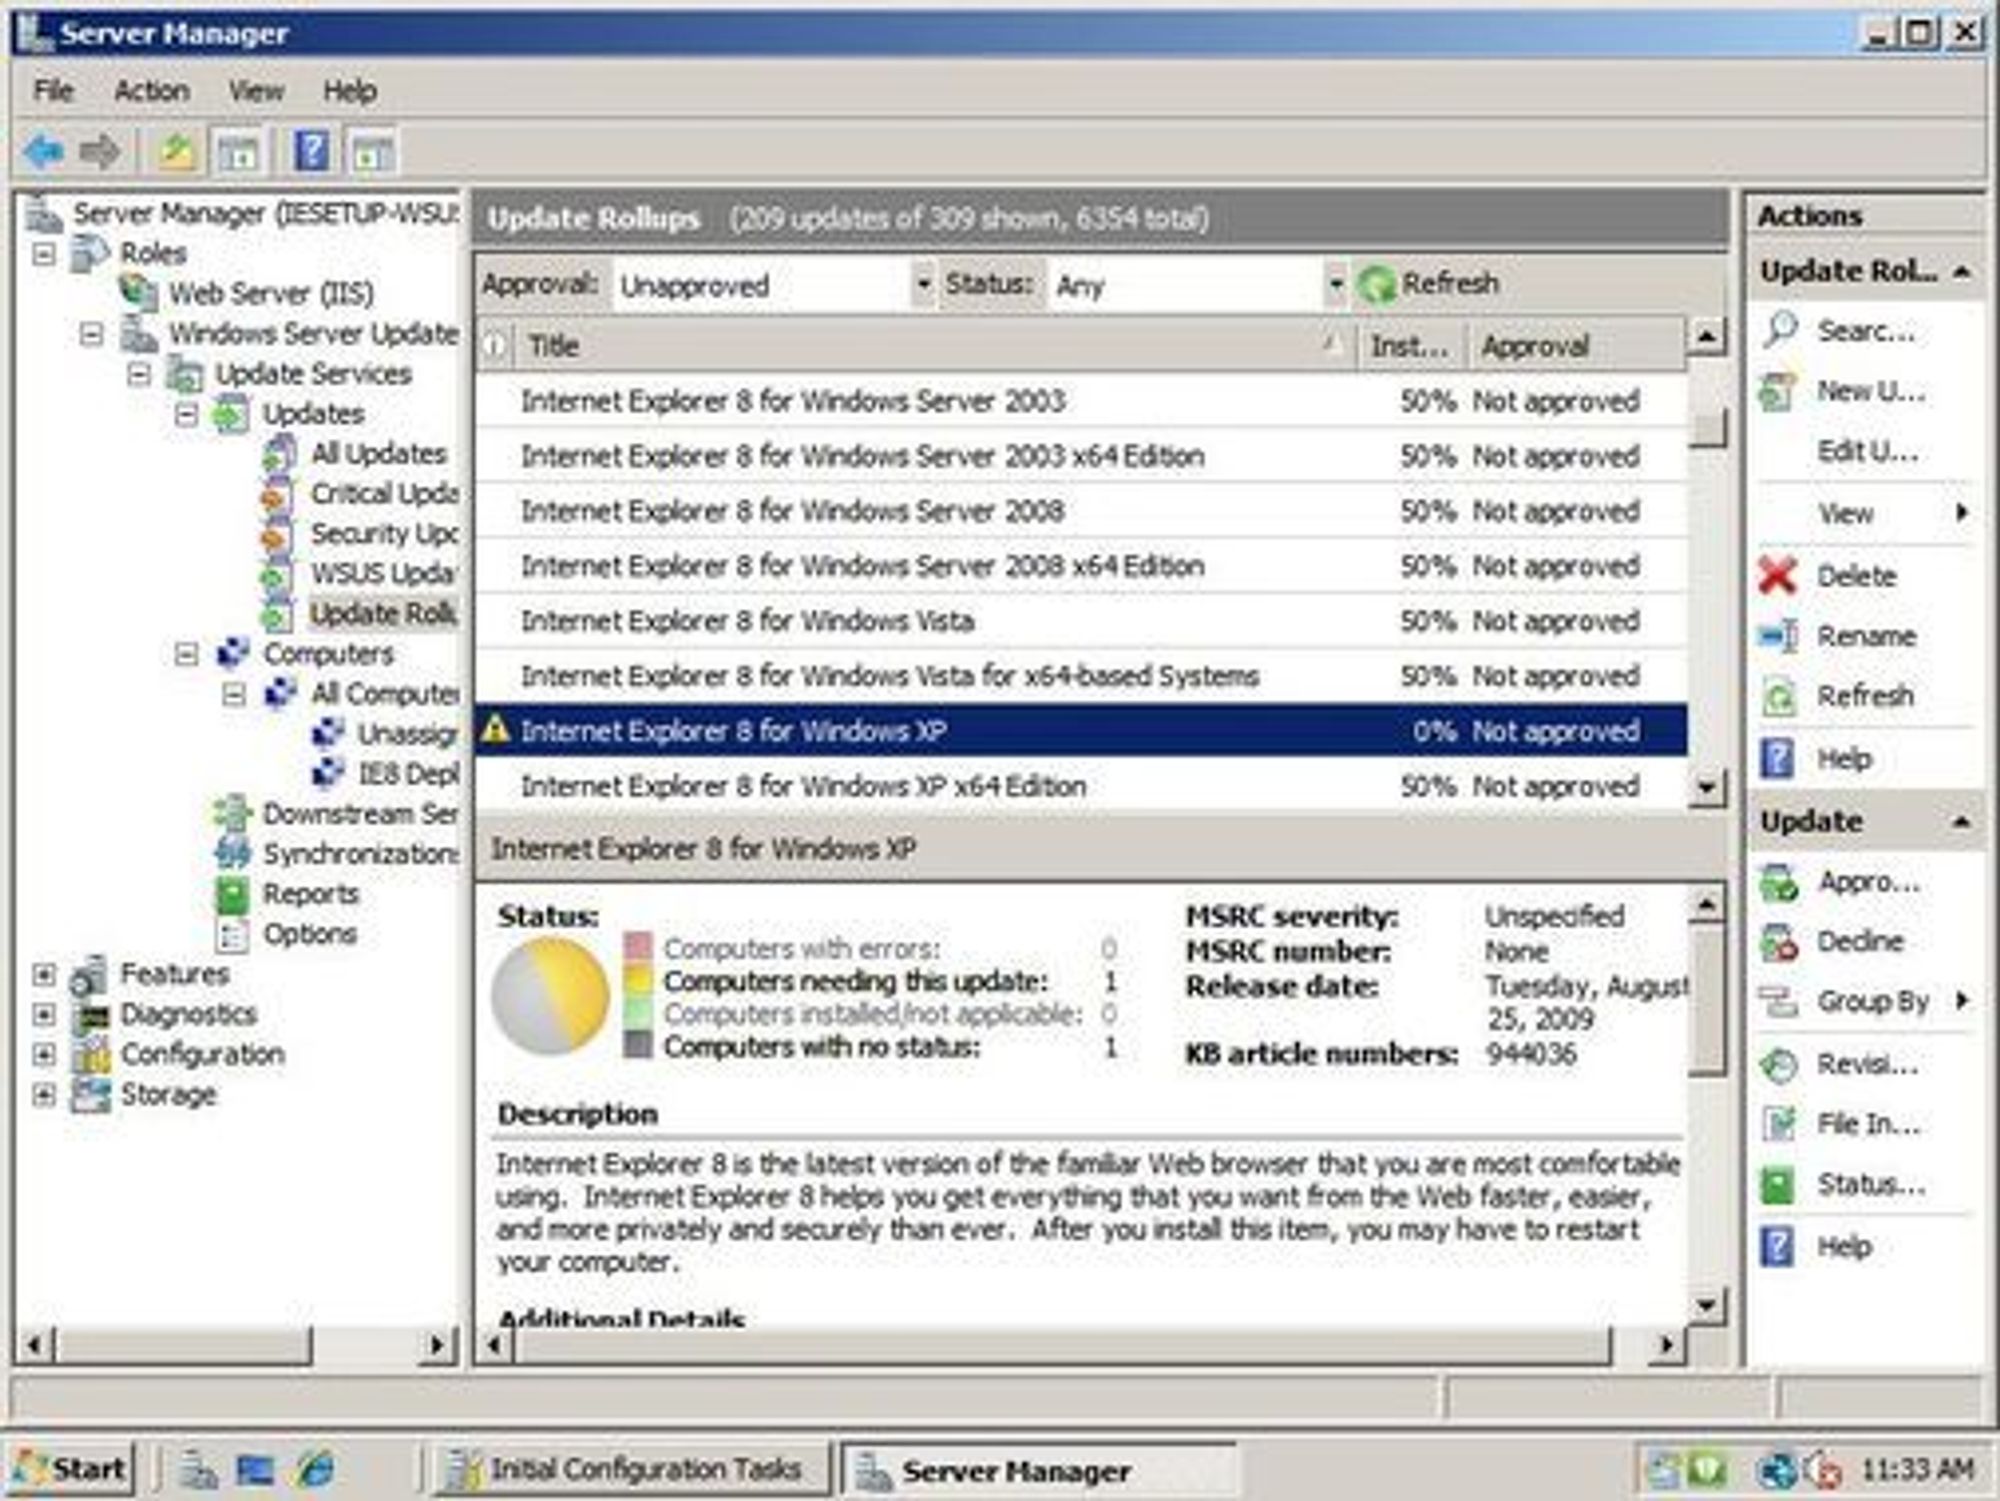Click the Decline update icon
Image resolution: width=2000 pixels, height=1501 pixels.
pyautogui.click(x=1779, y=942)
